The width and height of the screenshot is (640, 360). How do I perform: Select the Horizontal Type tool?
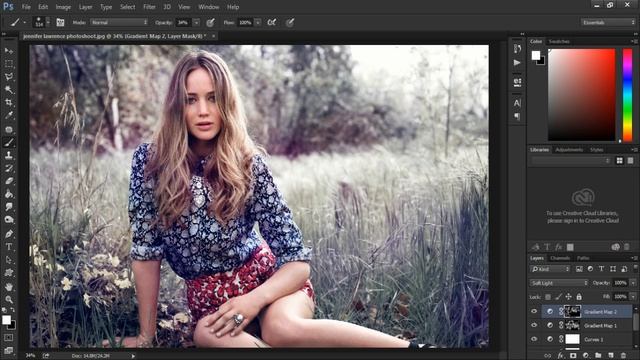[9, 247]
